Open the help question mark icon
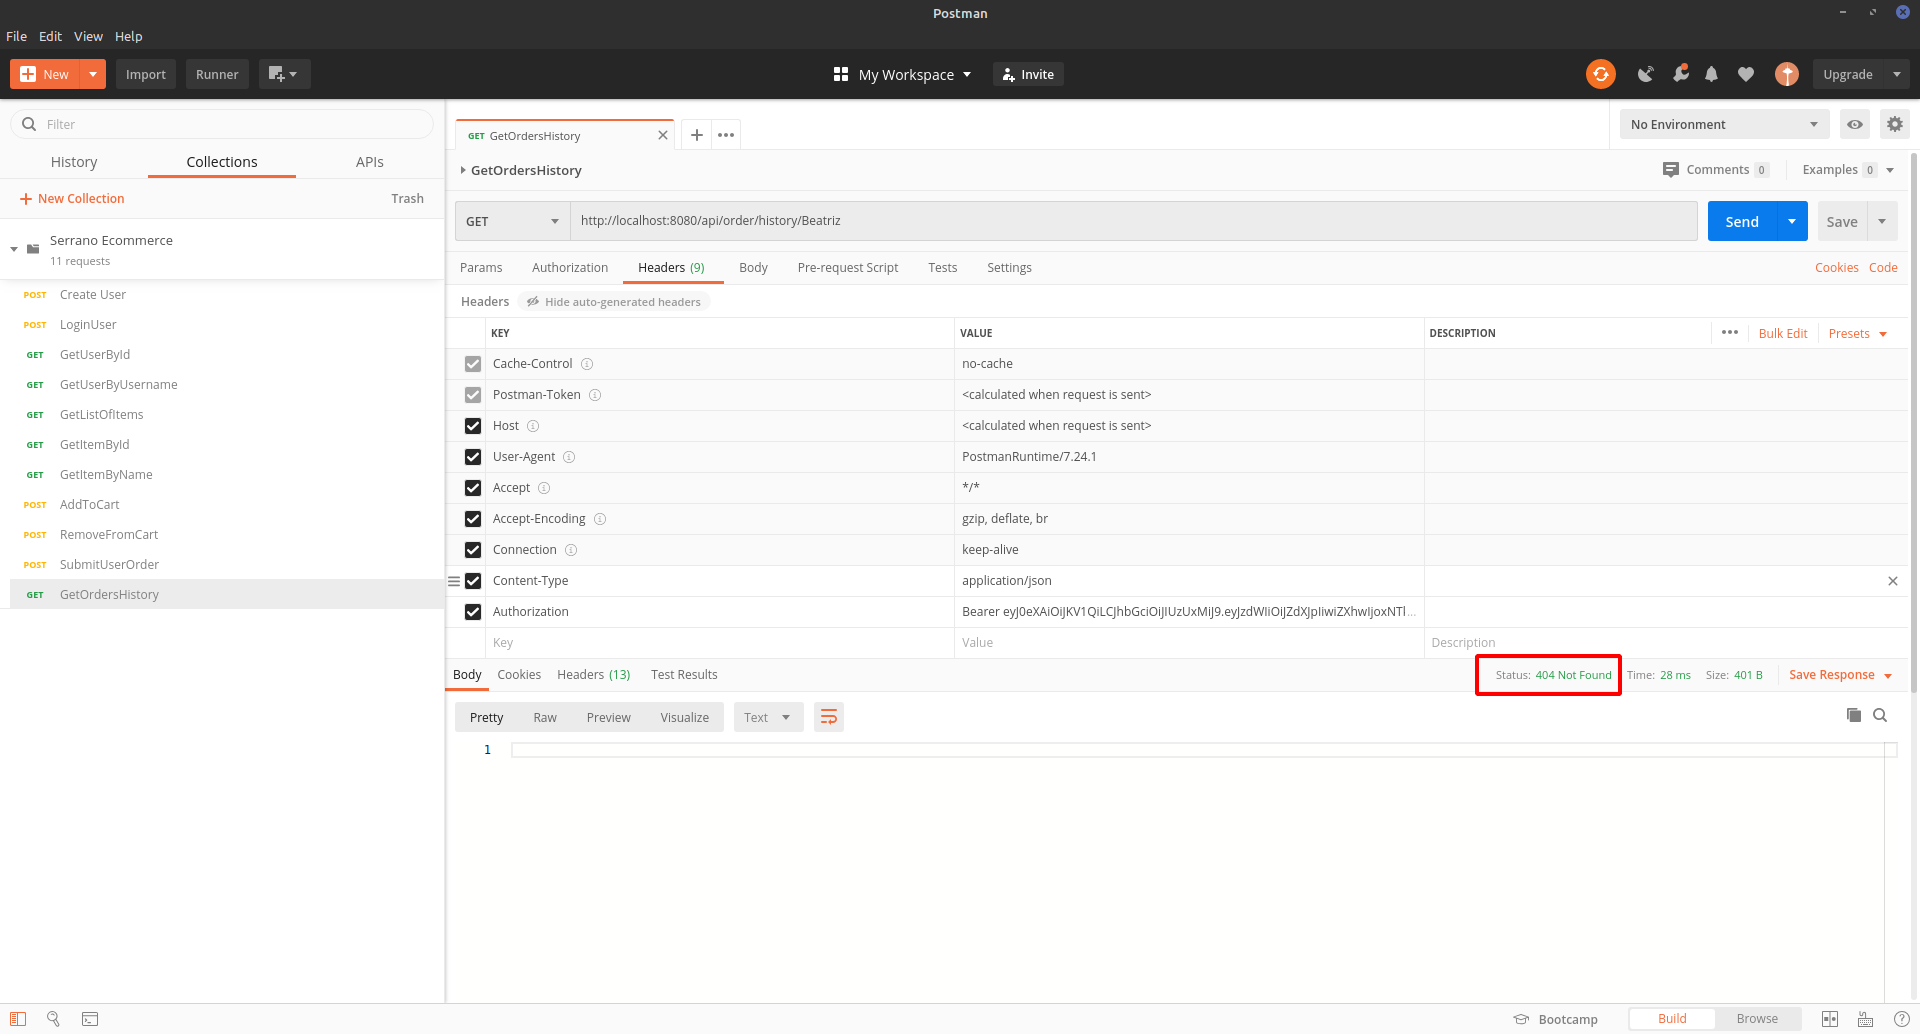 click(x=1902, y=1019)
